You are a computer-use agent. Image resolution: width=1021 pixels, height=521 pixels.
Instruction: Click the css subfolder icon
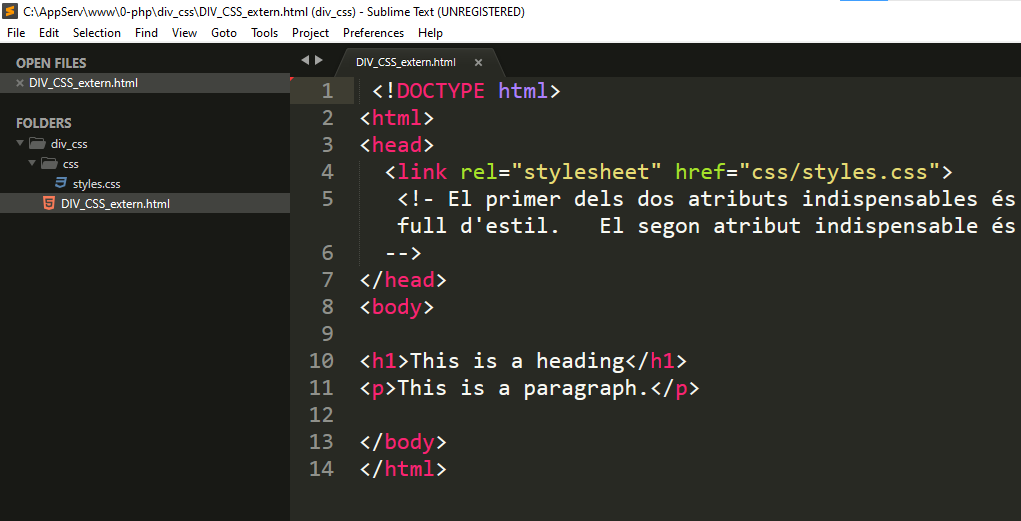tap(50, 164)
